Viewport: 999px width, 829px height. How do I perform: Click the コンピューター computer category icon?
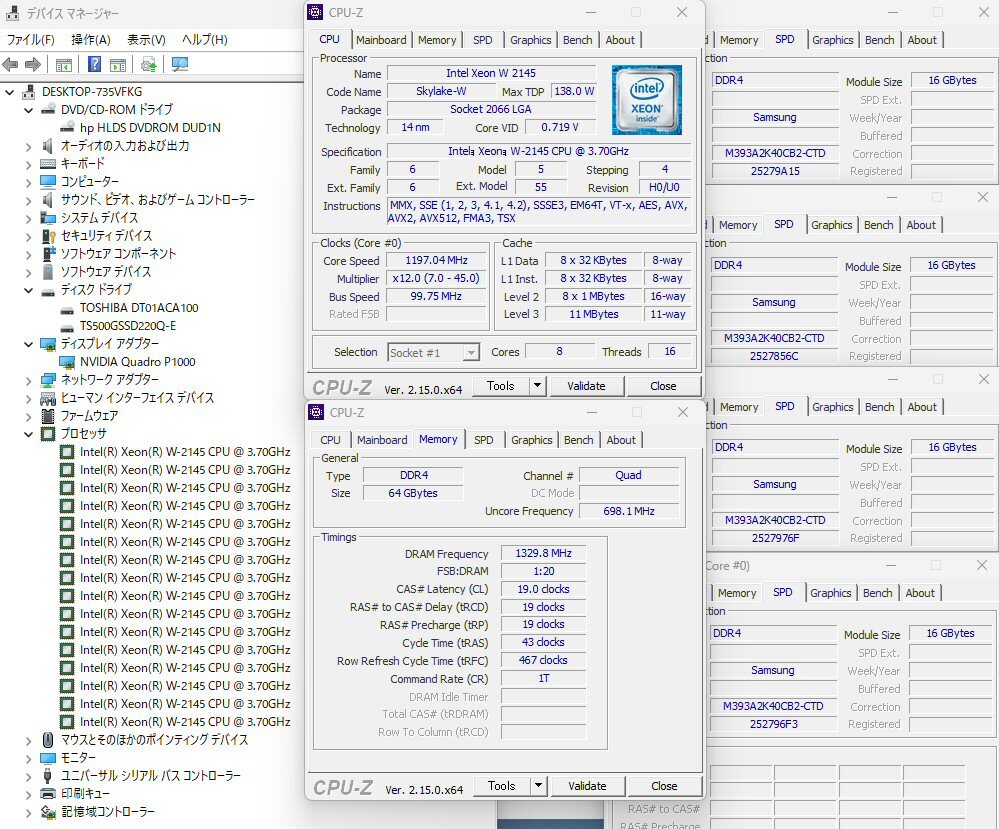tap(48, 182)
